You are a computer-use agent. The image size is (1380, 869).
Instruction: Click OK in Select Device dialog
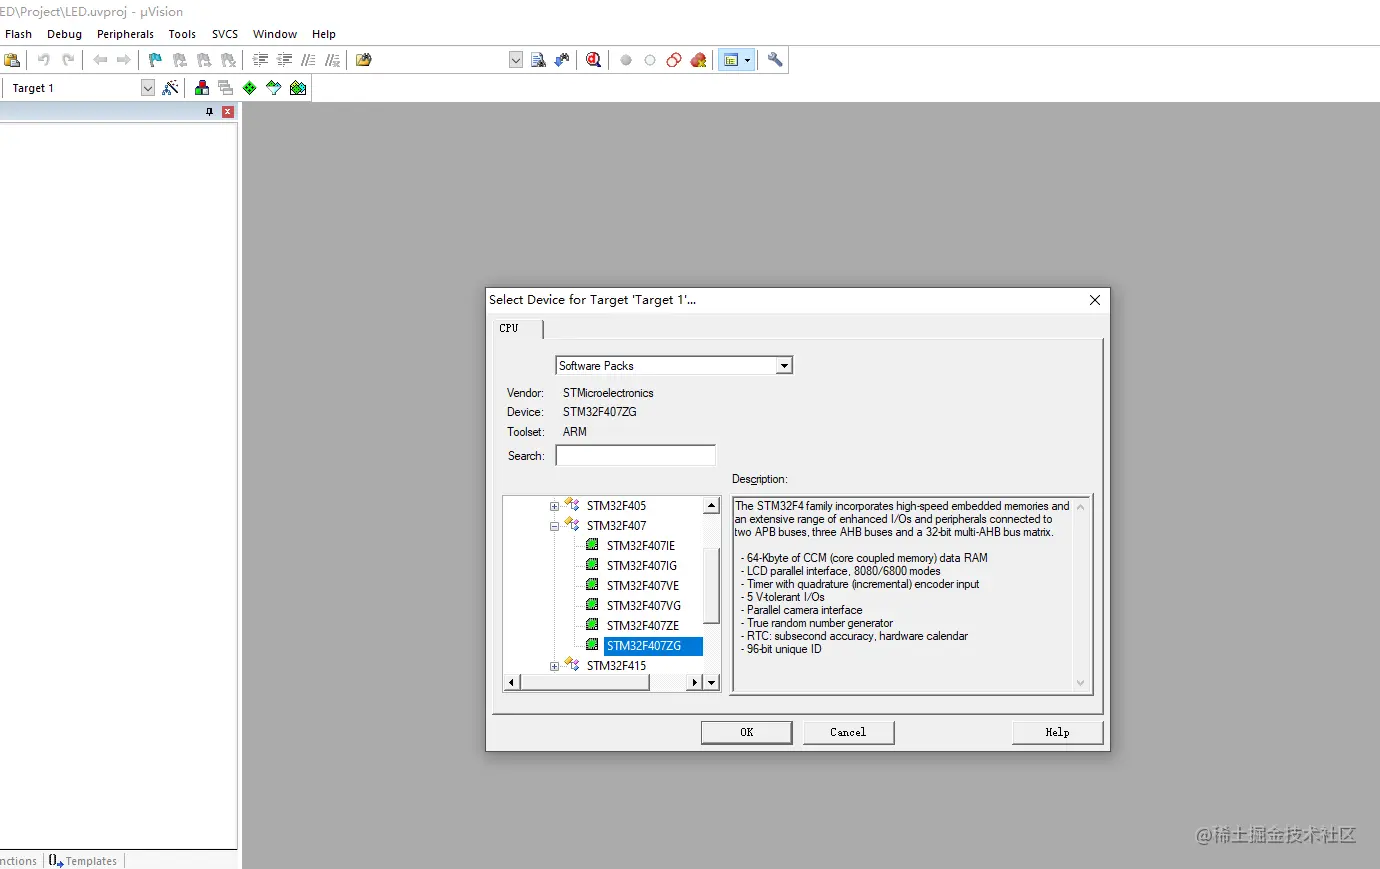point(746,732)
